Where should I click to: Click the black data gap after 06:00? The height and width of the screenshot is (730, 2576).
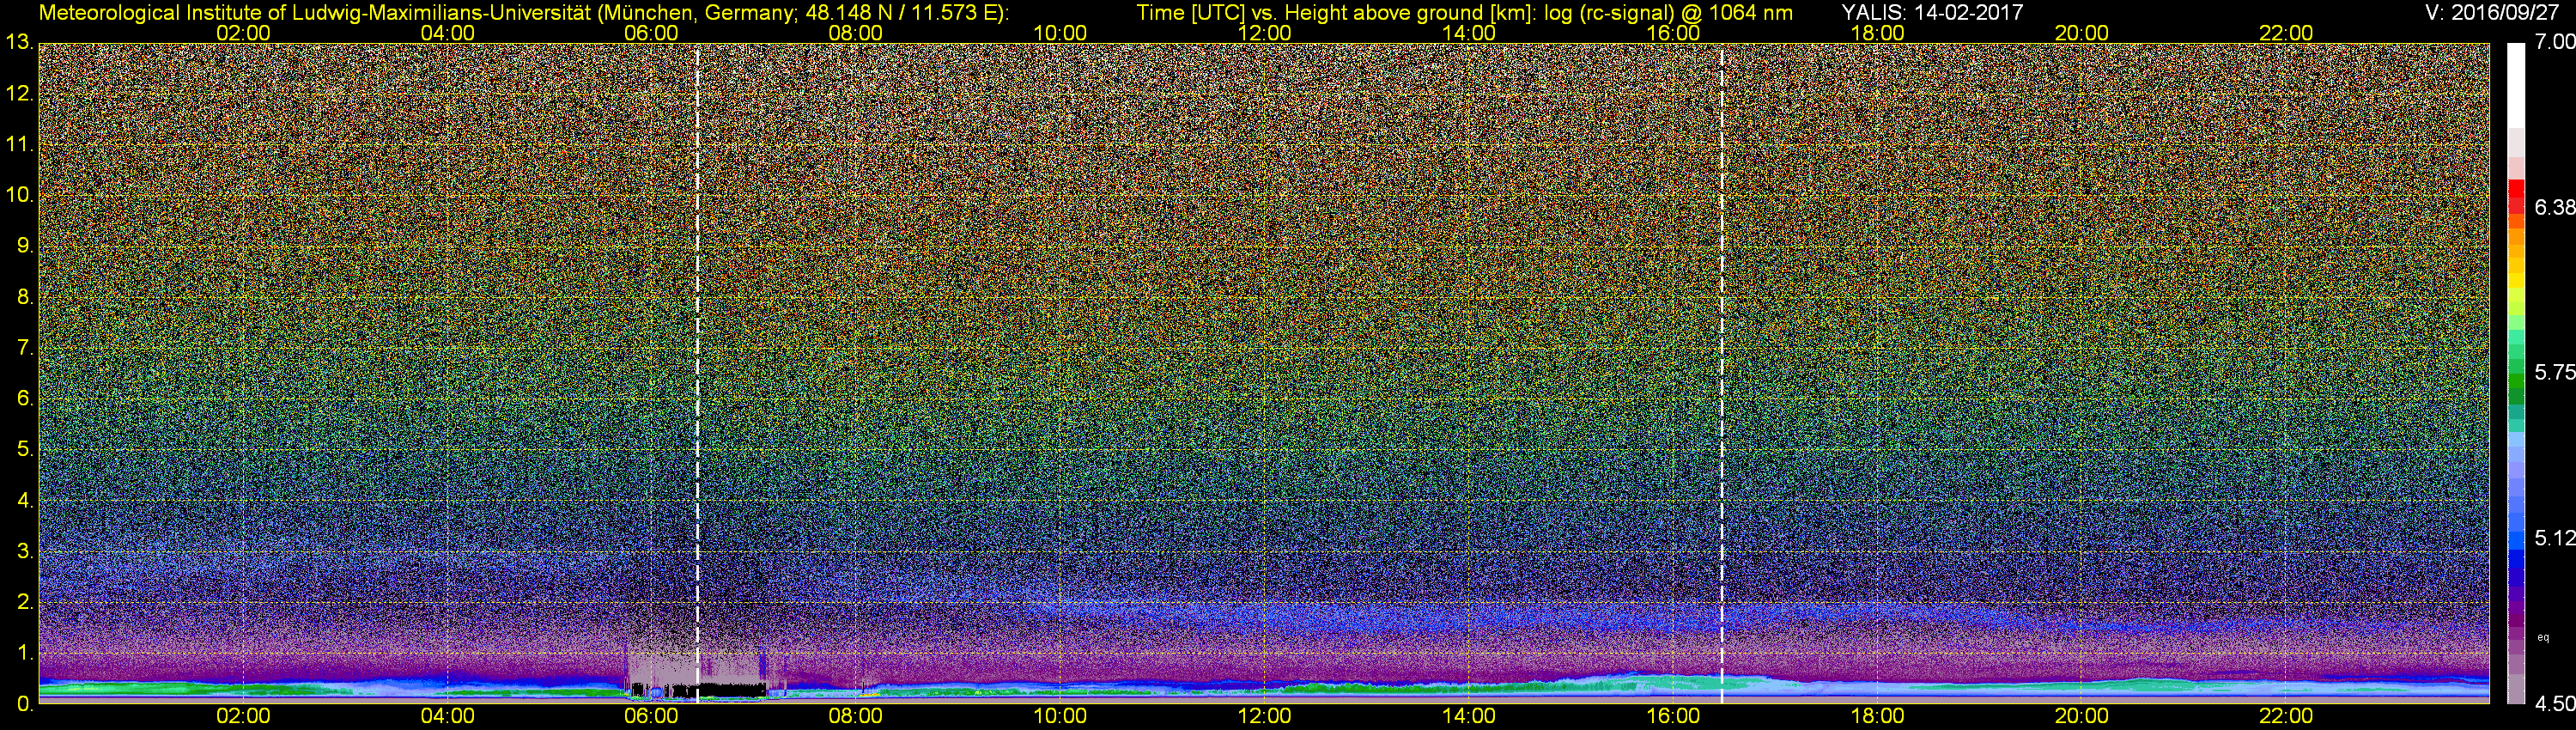(730, 689)
